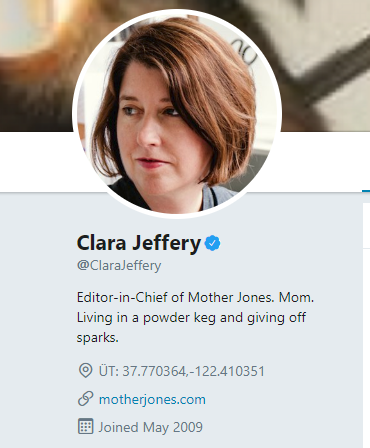The image size is (370, 448).
Task: Click the powder keg bio line
Action: (191, 317)
